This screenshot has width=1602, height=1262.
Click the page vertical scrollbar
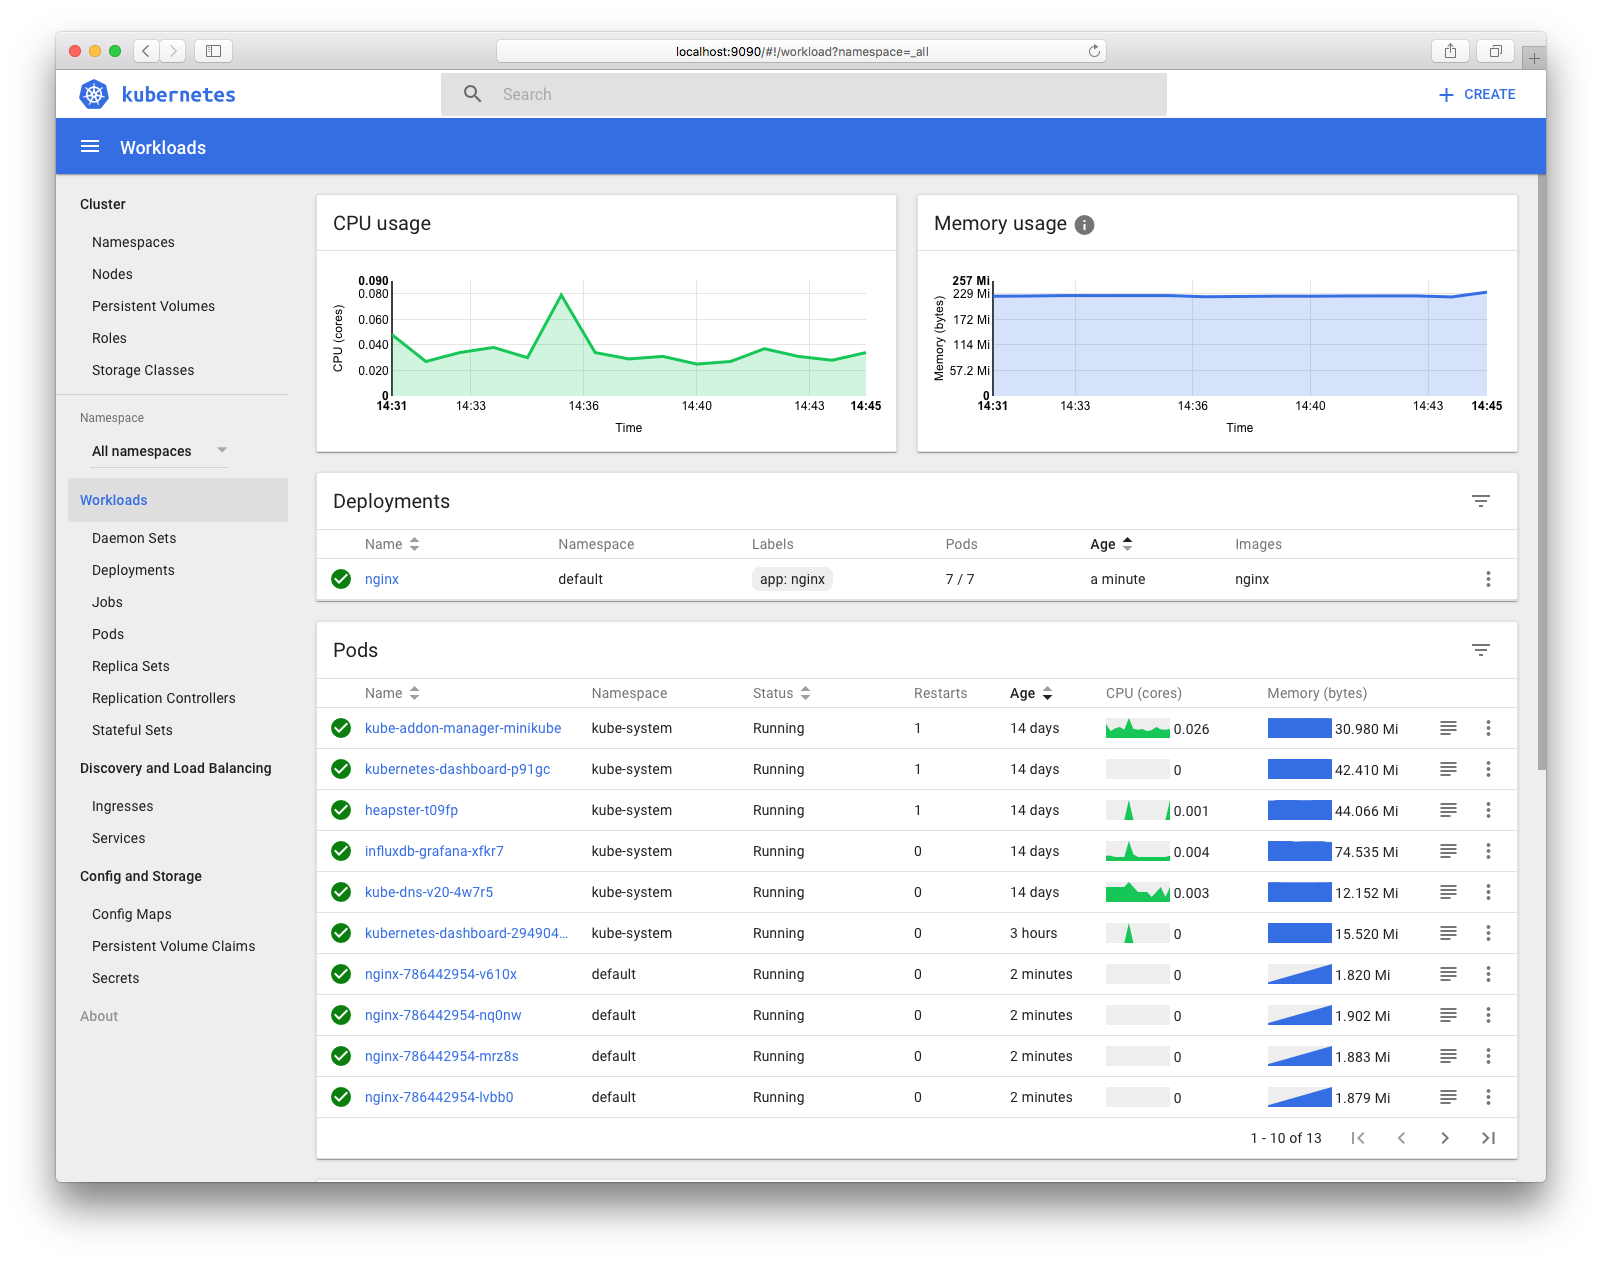(1541, 470)
